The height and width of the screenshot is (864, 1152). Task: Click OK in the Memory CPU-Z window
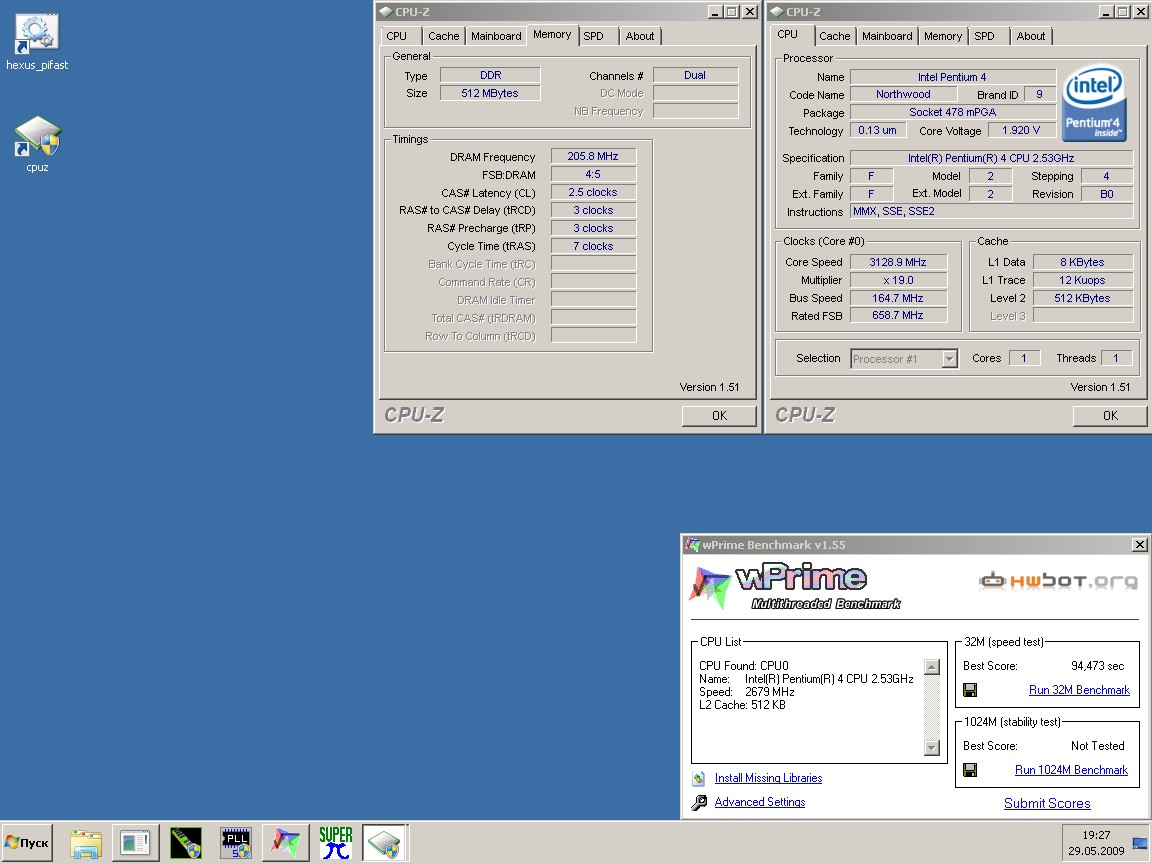719,416
